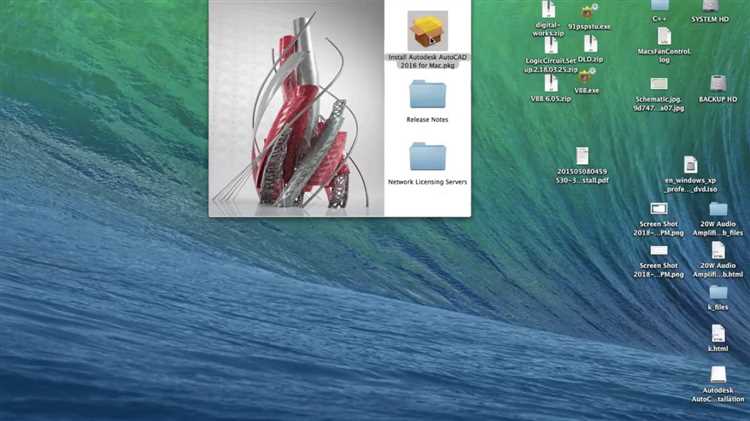Viewport: 750px width, 421px height.
Task: Select the lower Screen Shot png file
Action: 659,251
